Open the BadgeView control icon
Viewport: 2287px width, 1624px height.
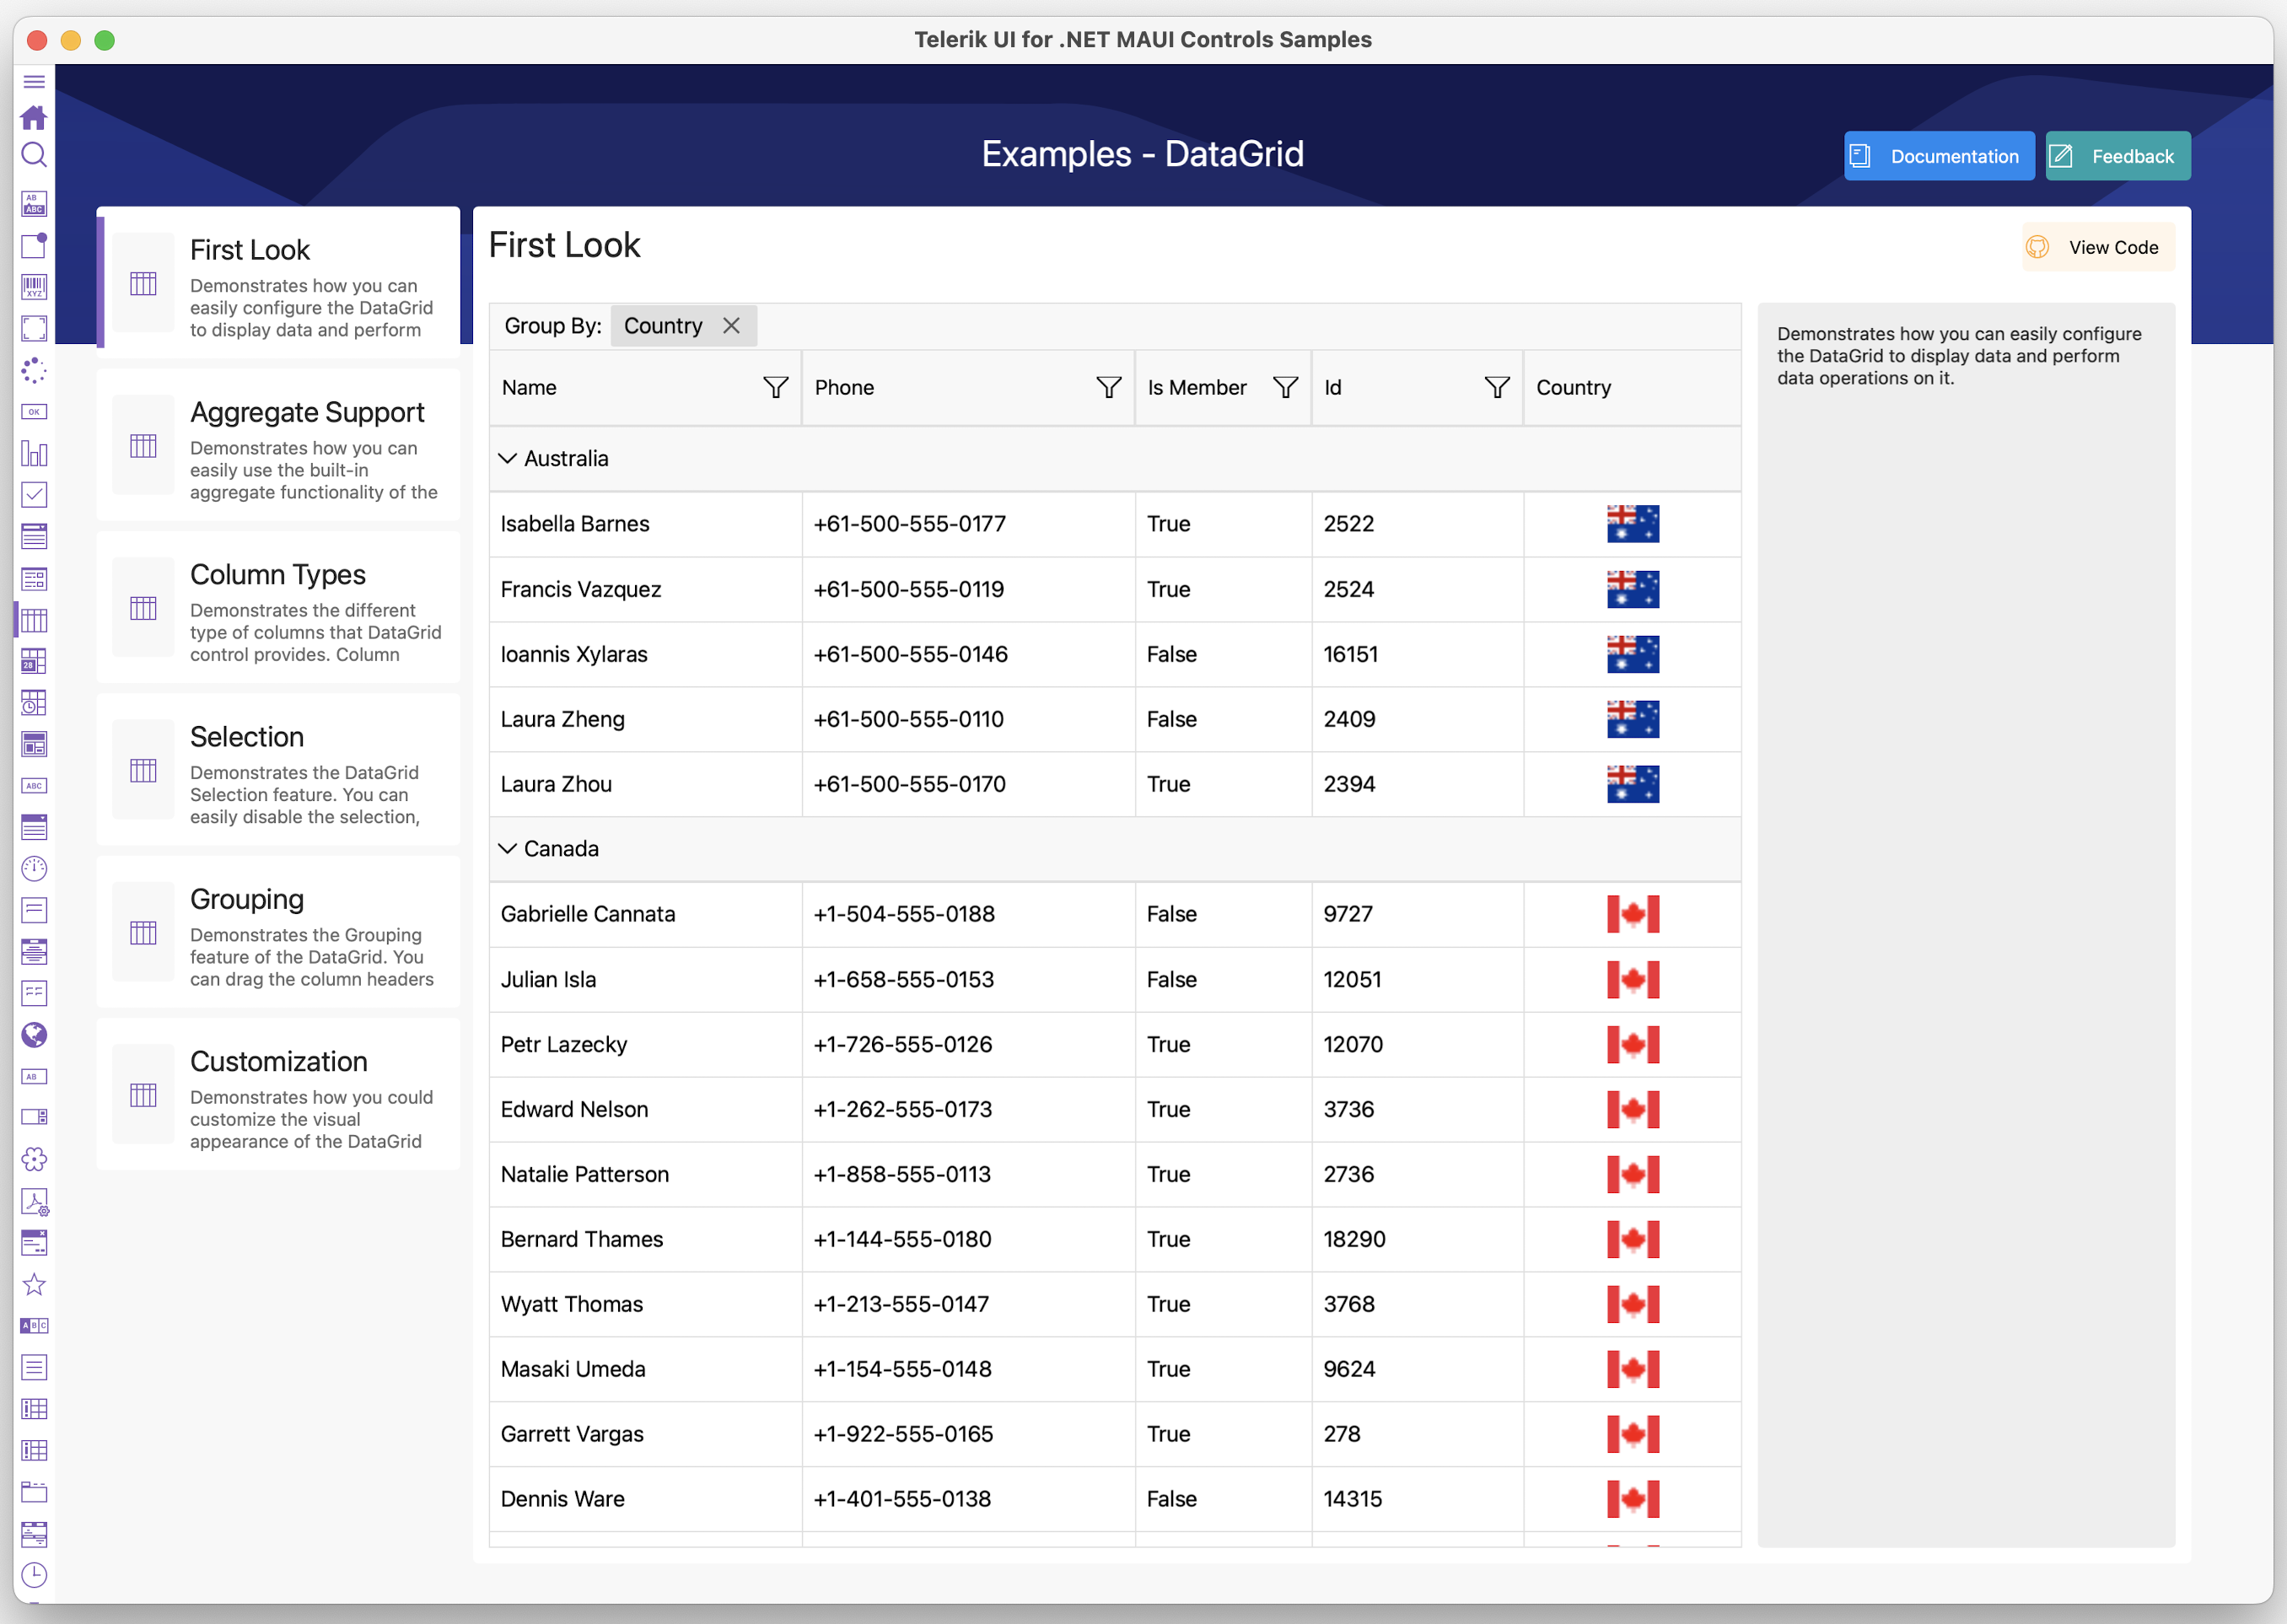(34, 245)
